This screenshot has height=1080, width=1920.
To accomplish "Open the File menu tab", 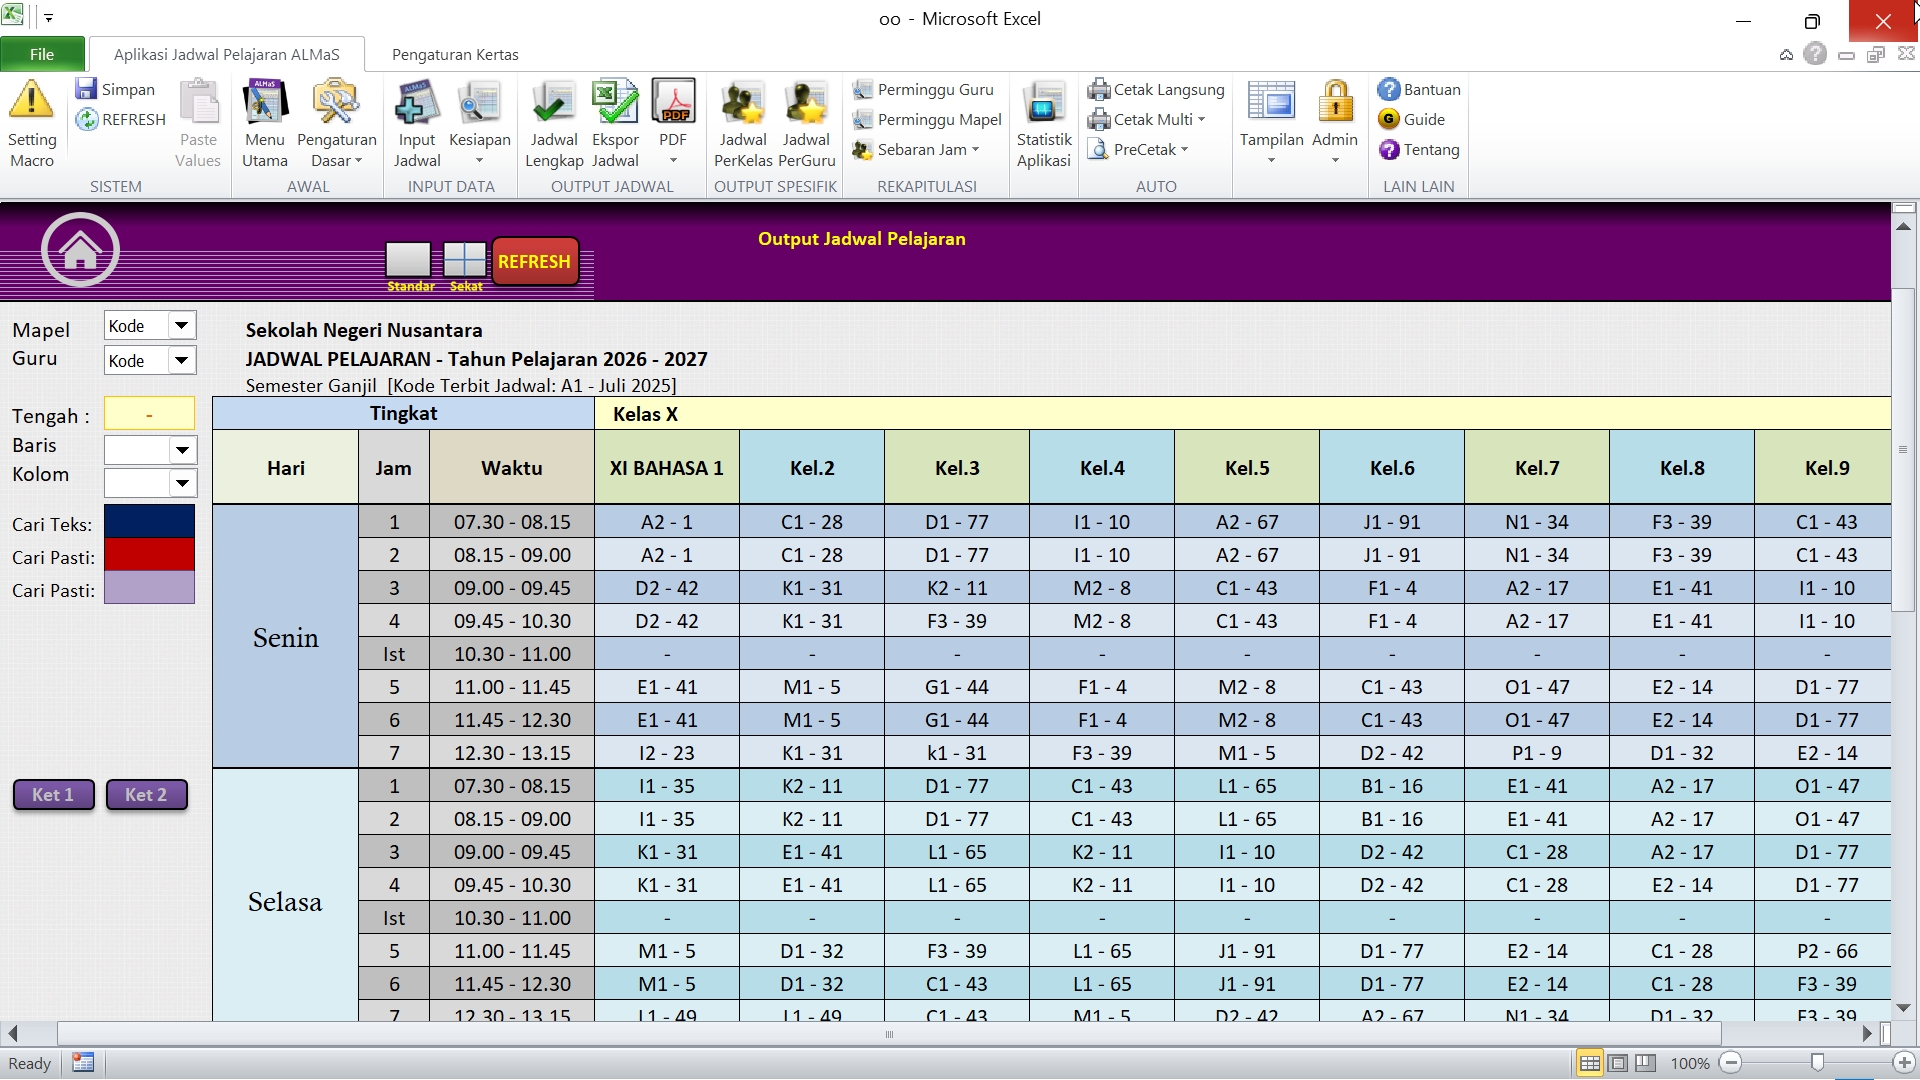I will tap(42, 55).
